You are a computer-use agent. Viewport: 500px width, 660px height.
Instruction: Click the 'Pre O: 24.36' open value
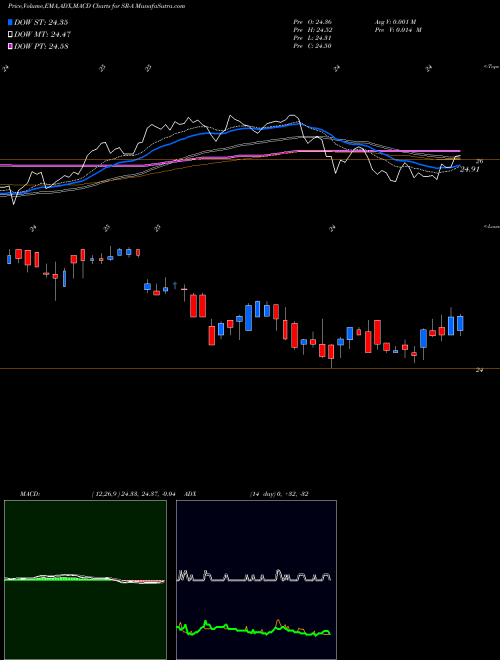pos(312,21)
